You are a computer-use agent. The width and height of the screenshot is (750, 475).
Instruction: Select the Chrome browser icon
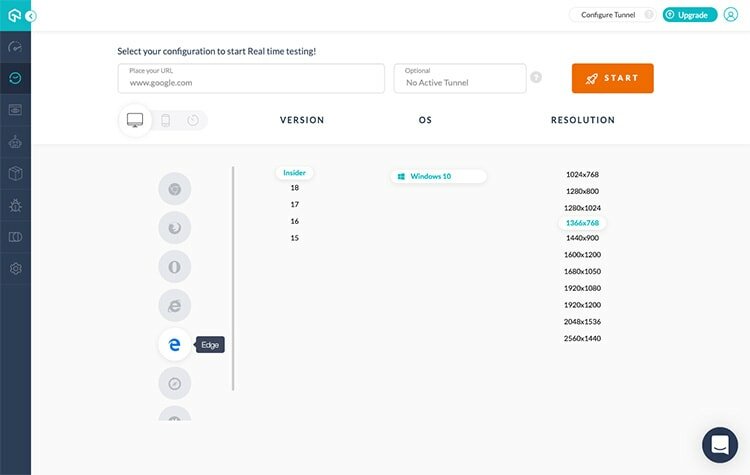pos(174,189)
